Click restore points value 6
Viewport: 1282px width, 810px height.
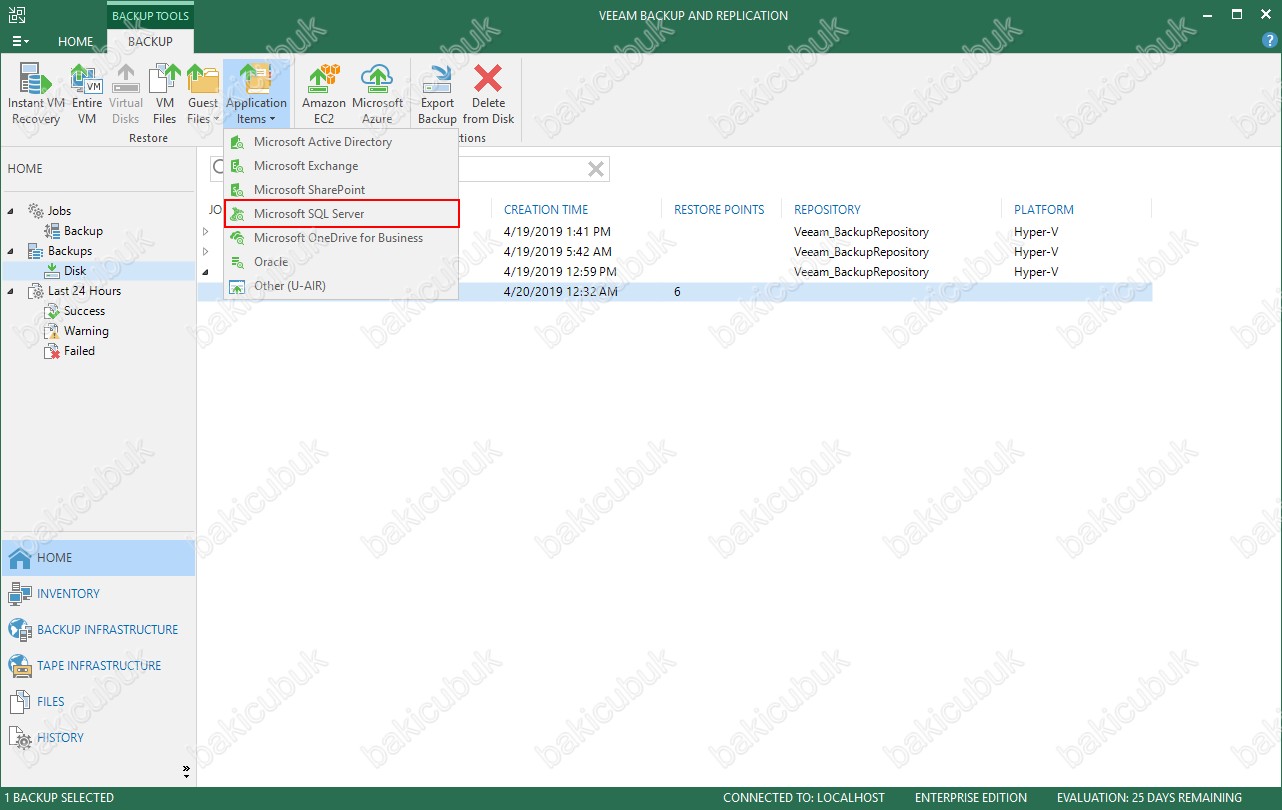click(x=677, y=292)
